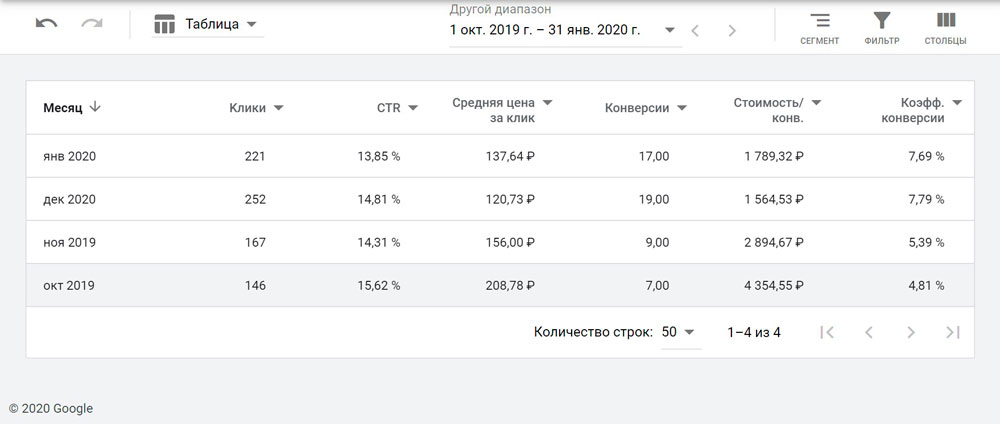Open the Конверсии column menu
1000x424 pixels.
[682, 108]
